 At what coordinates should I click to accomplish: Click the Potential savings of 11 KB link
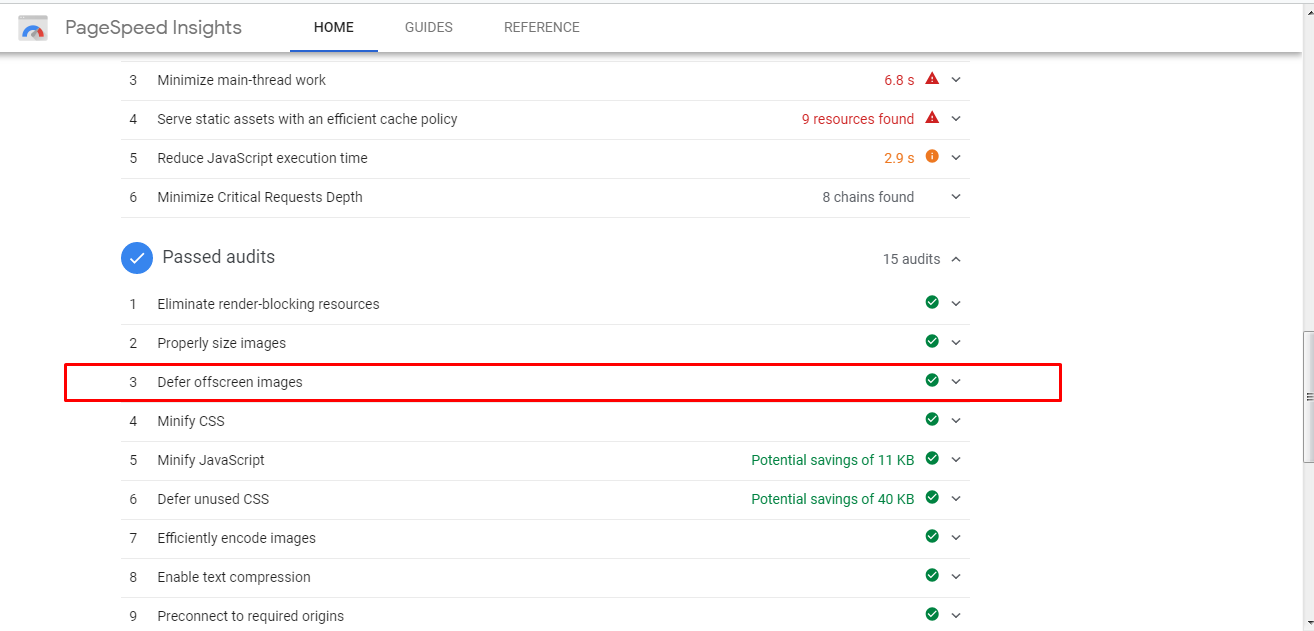coord(833,459)
